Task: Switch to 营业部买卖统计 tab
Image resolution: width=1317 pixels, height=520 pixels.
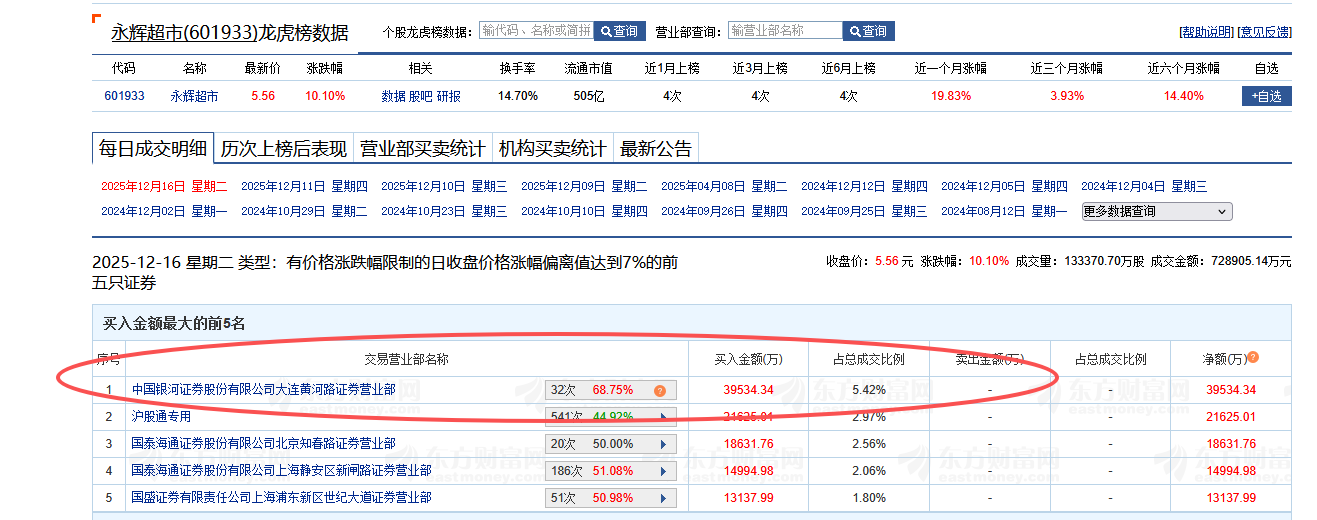Action: (x=423, y=149)
